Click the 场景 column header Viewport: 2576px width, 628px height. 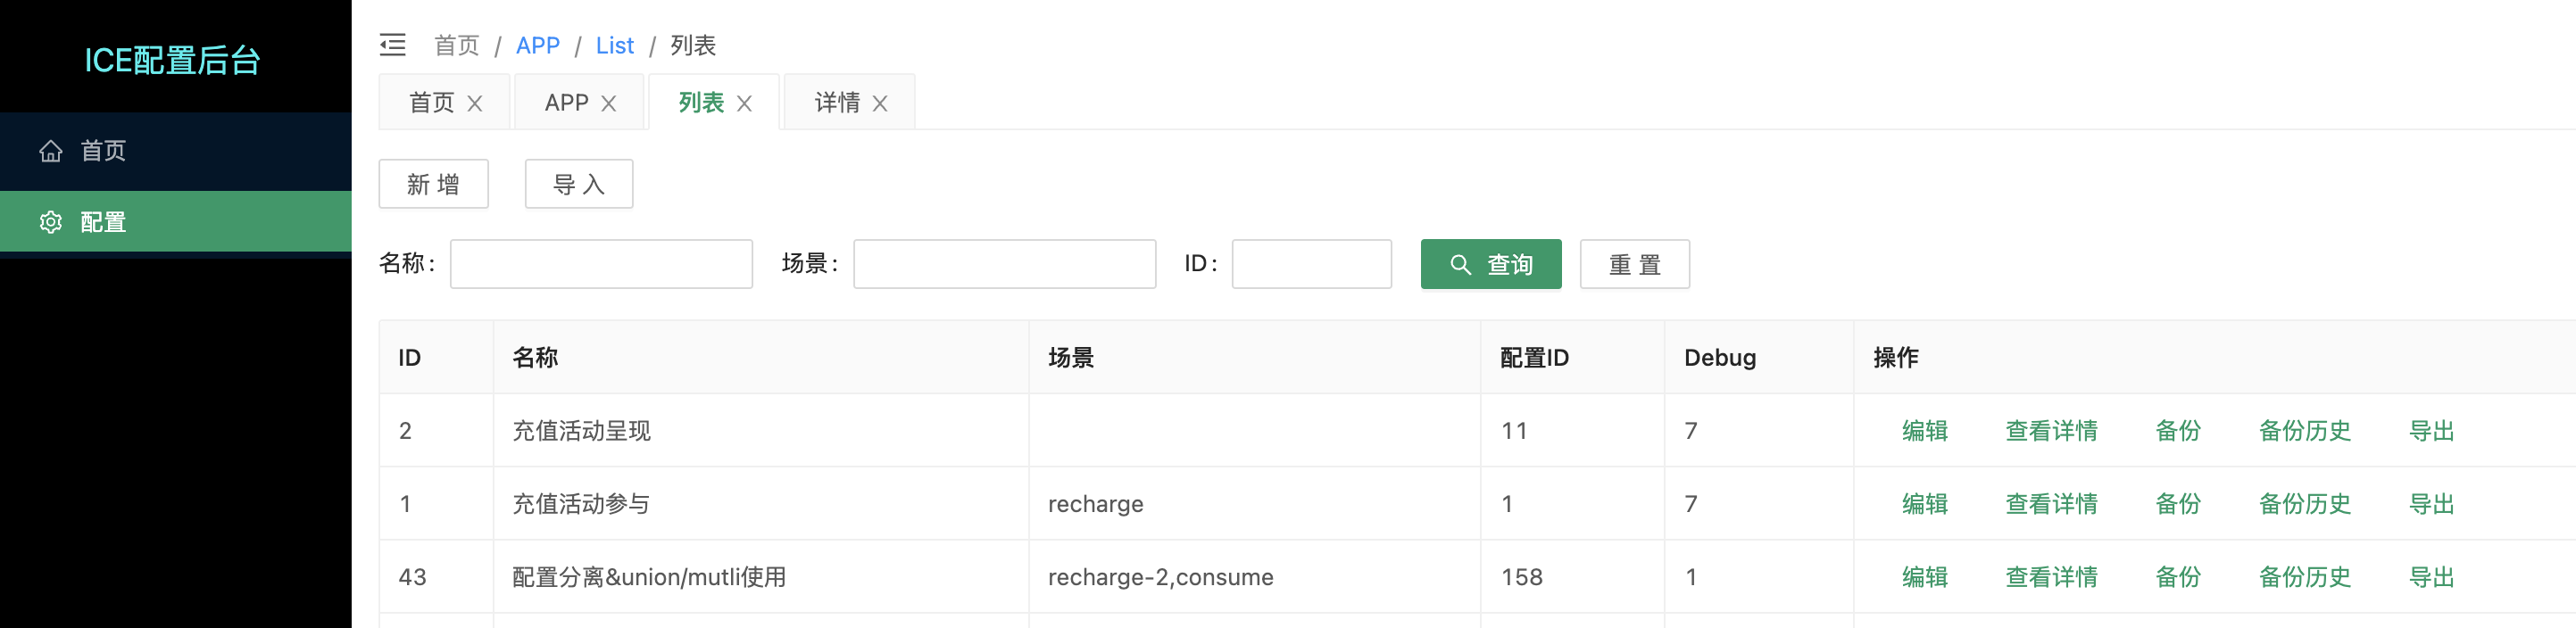(x=1255, y=358)
